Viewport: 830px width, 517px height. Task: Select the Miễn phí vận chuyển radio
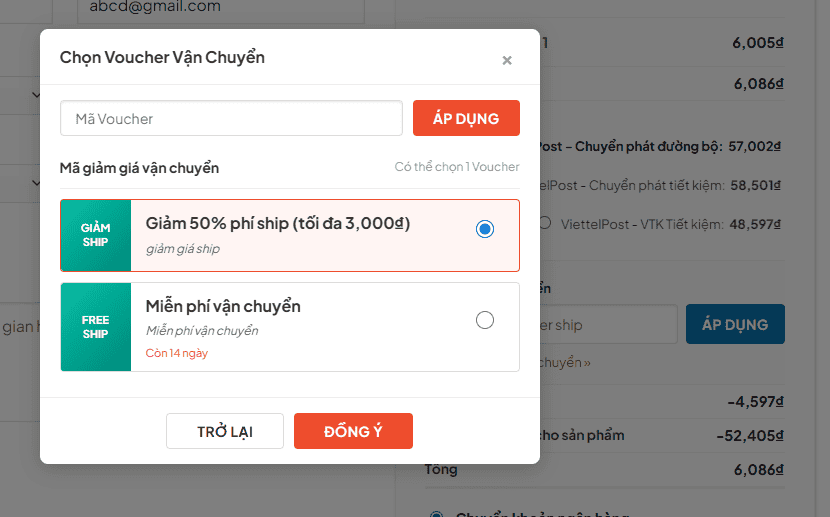coord(485,320)
